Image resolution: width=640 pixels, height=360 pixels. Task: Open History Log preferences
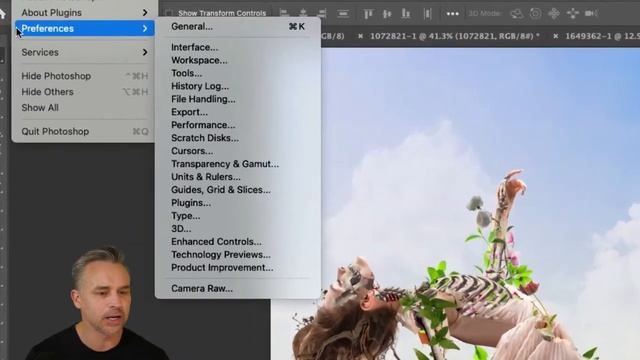pos(238,87)
